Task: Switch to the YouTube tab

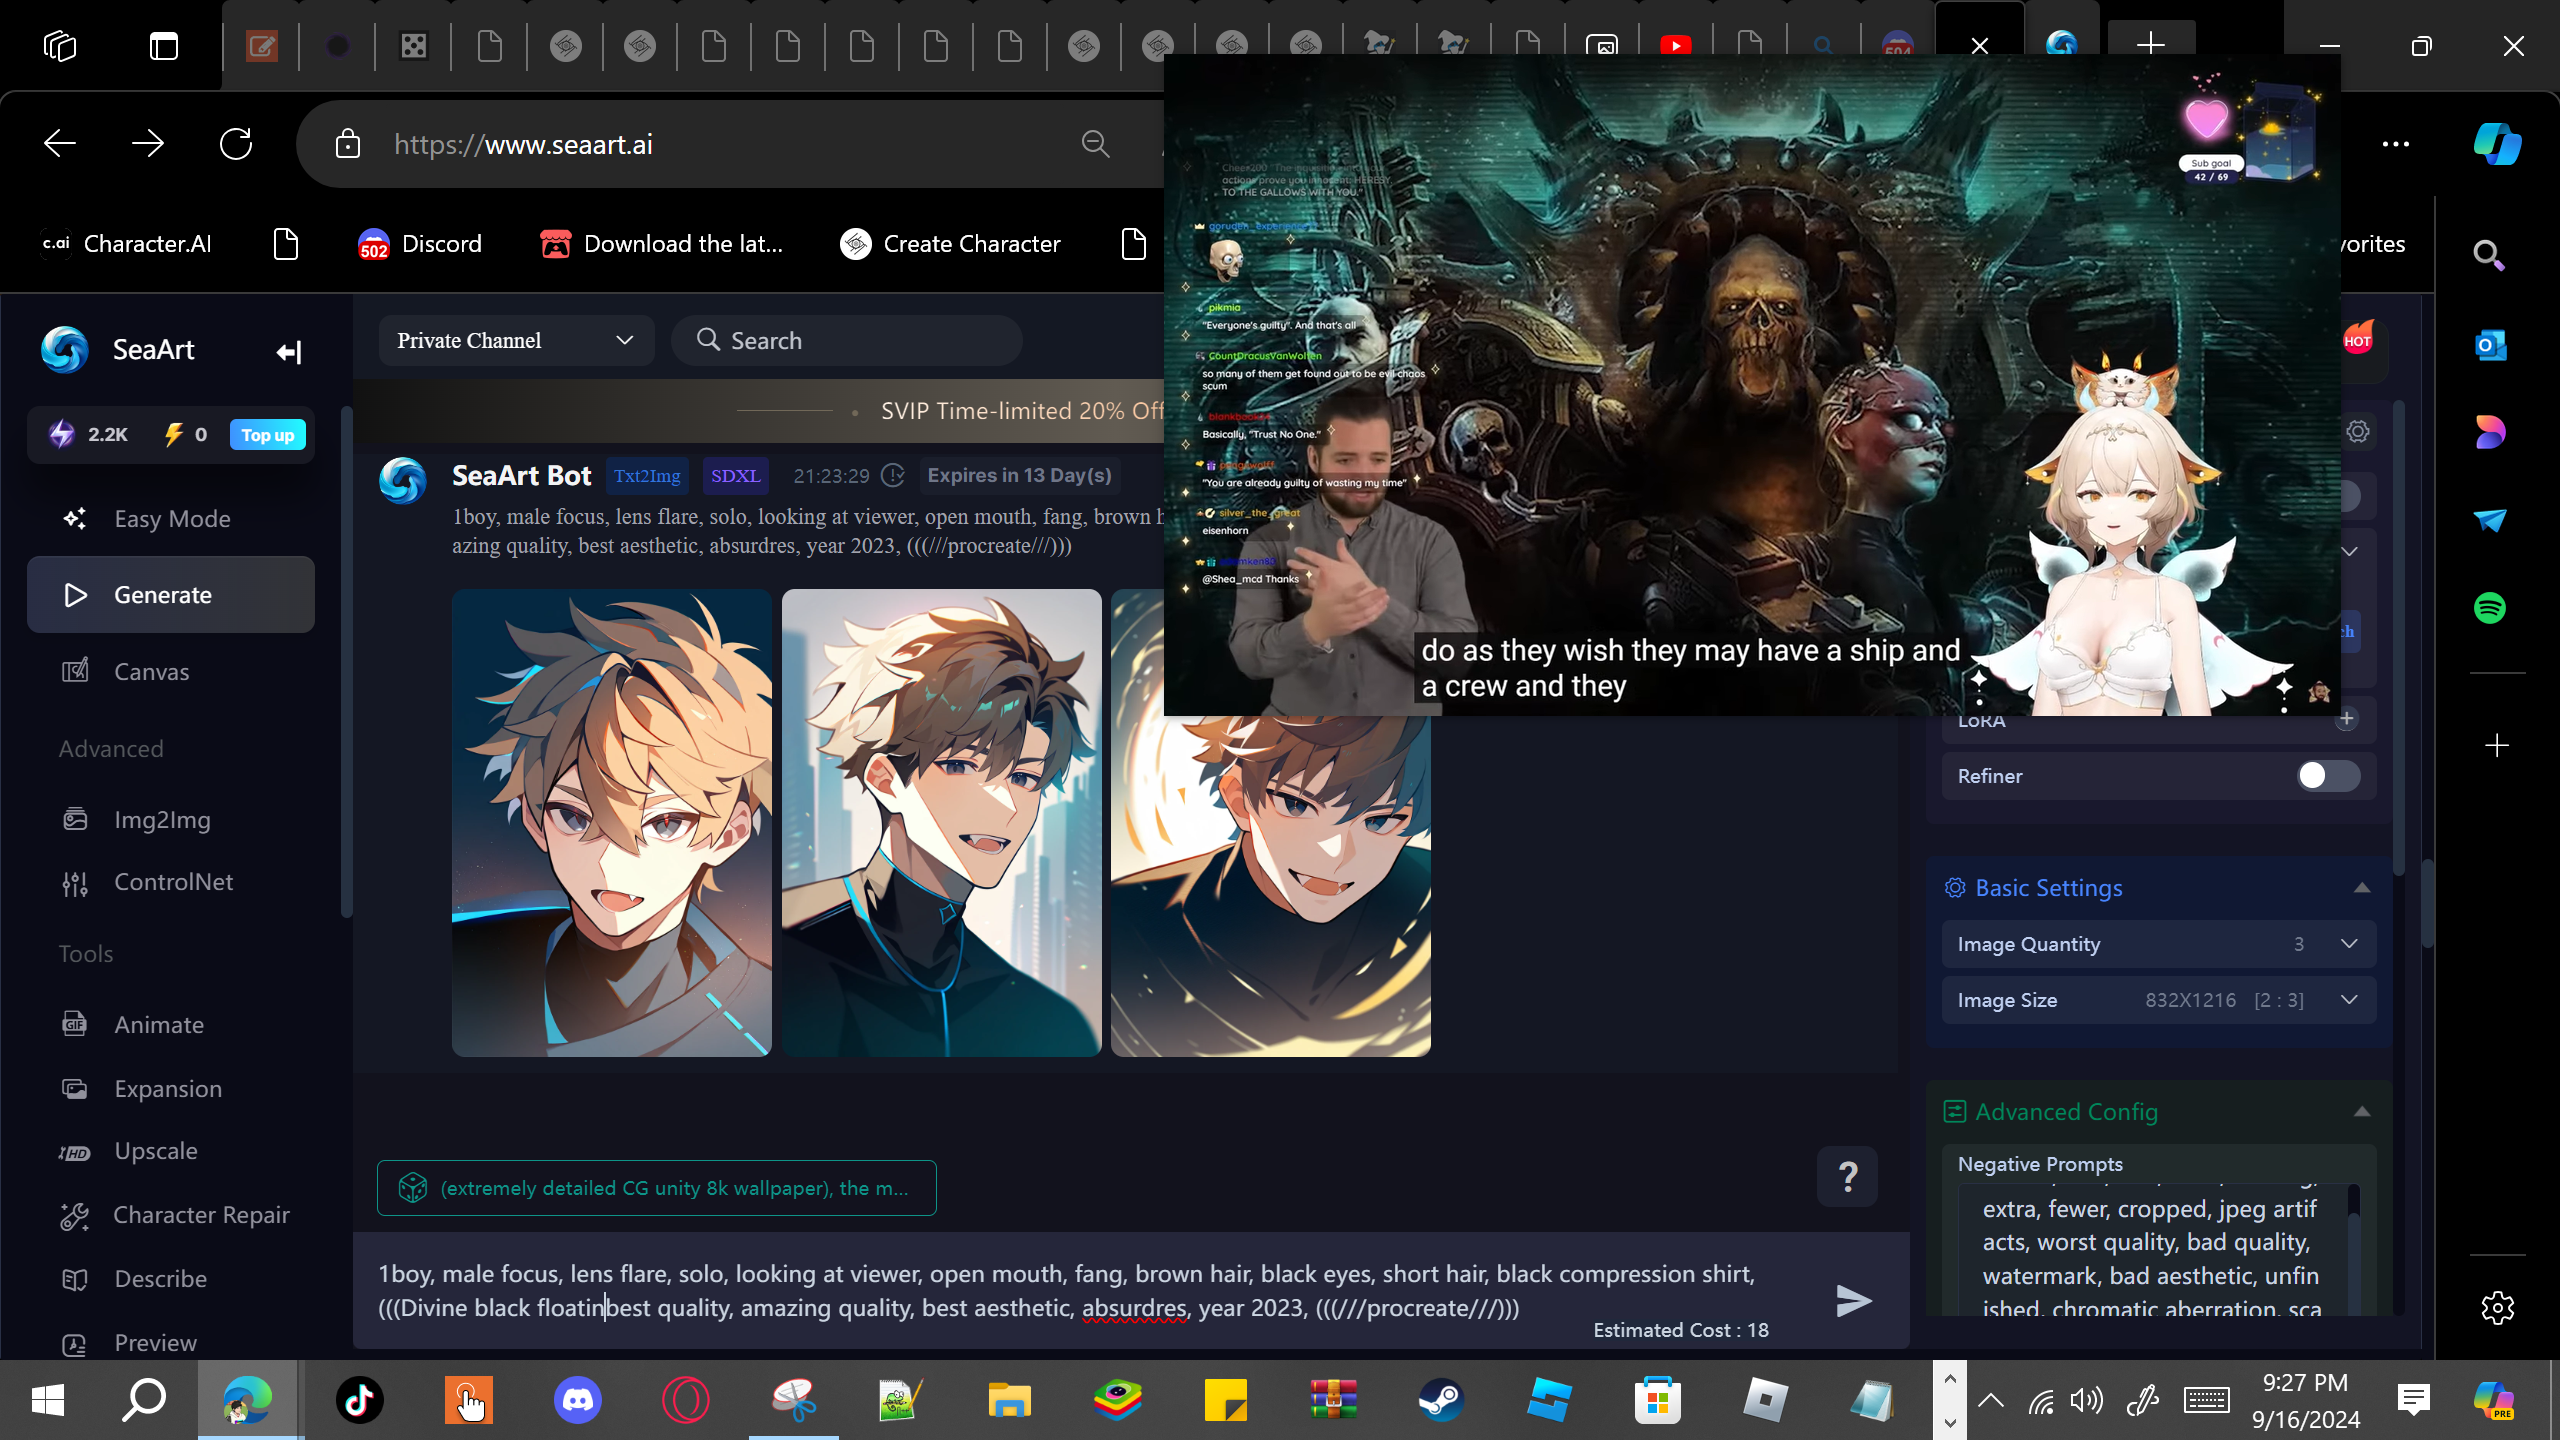Action: tap(1676, 46)
